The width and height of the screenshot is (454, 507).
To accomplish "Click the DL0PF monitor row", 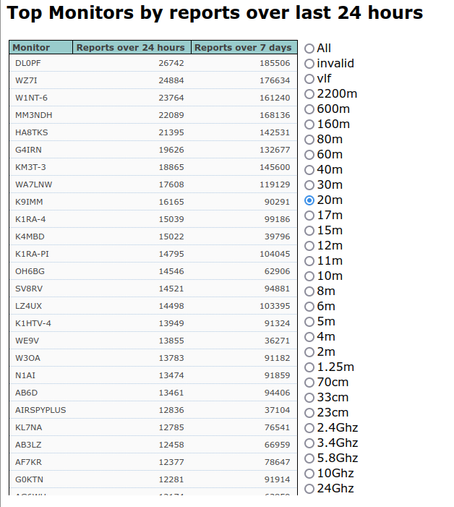I will [x=153, y=63].
